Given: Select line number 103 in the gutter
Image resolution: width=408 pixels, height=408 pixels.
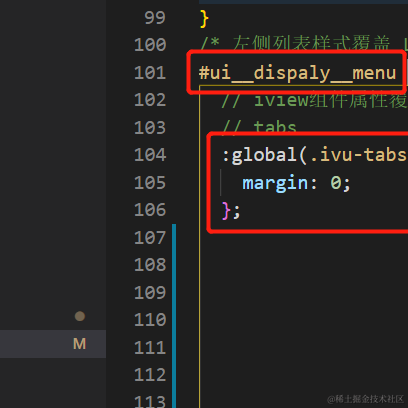Looking at the screenshot, I should pos(150,128).
